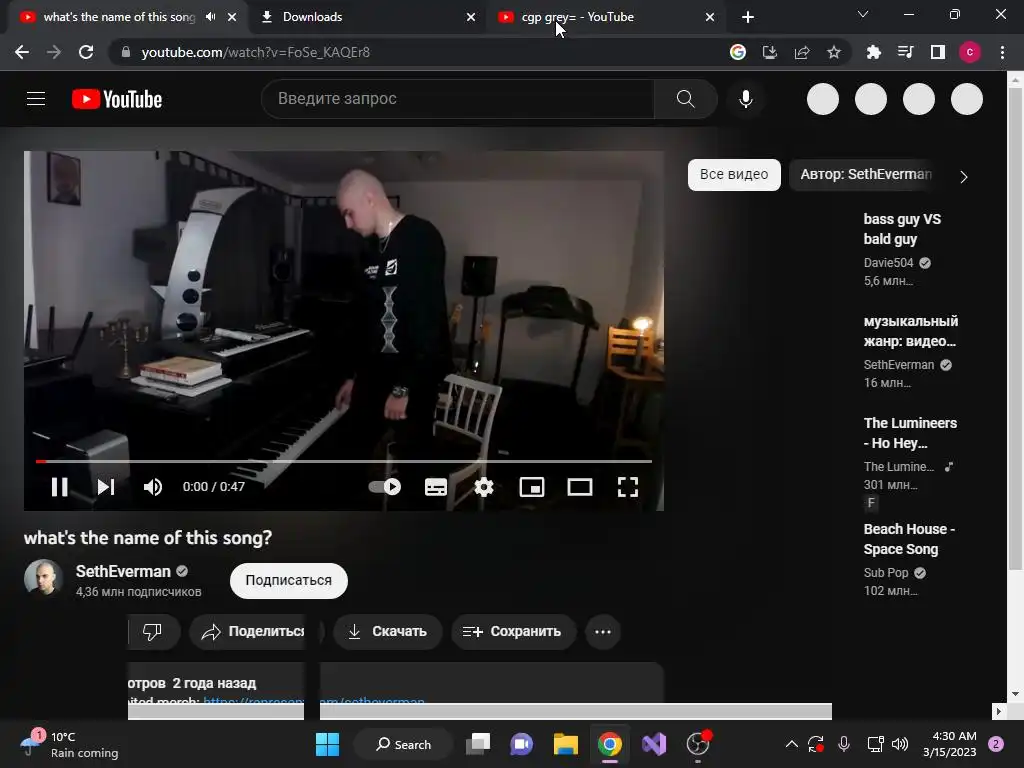The image size is (1024, 768).
Task: Click the address bar URL
Action: click(x=256, y=52)
